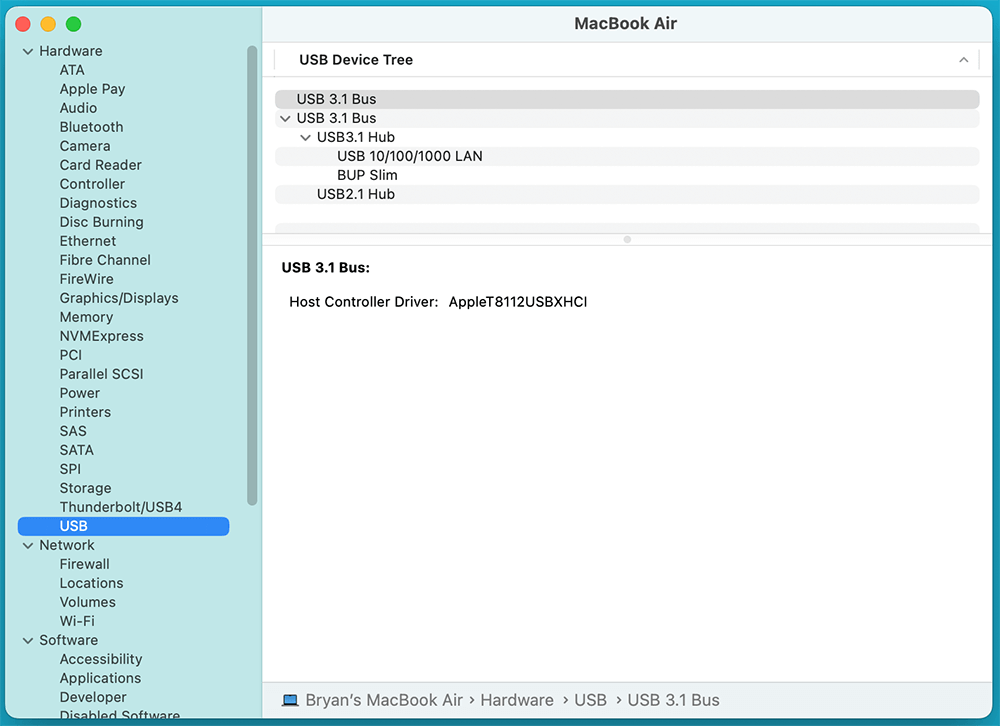Select Bluetooth in the Hardware list
The width and height of the screenshot is (1000, 726).
91,127
